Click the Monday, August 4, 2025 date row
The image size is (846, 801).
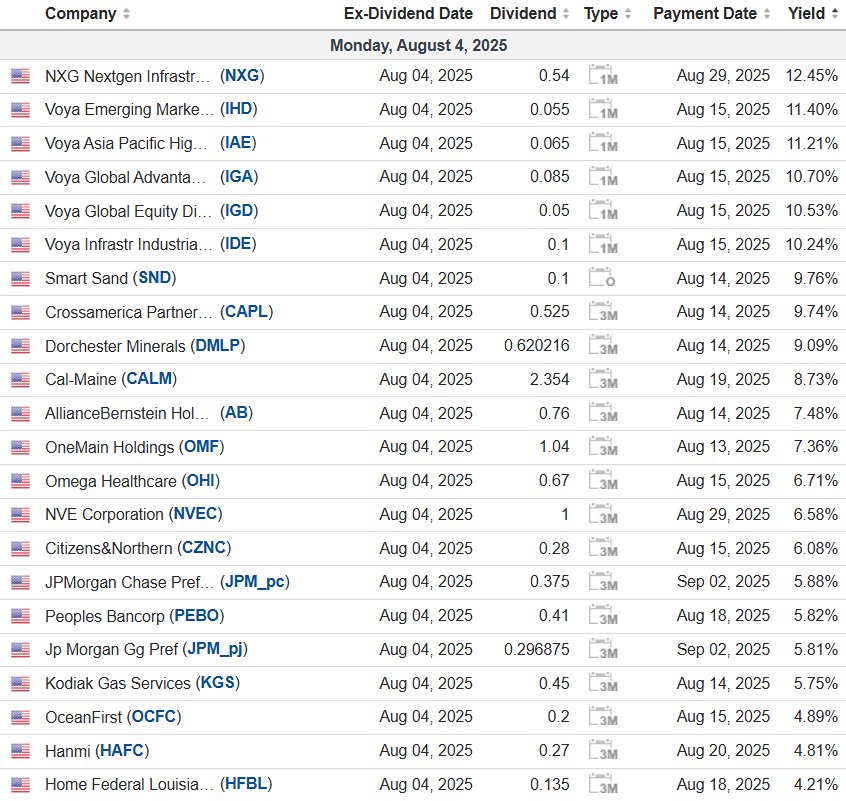click(x=419, y=45)
